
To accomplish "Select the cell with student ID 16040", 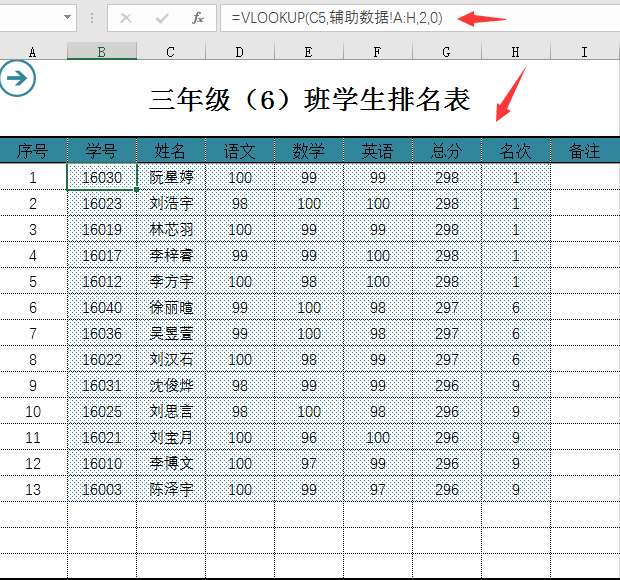I will coord(102,307).
